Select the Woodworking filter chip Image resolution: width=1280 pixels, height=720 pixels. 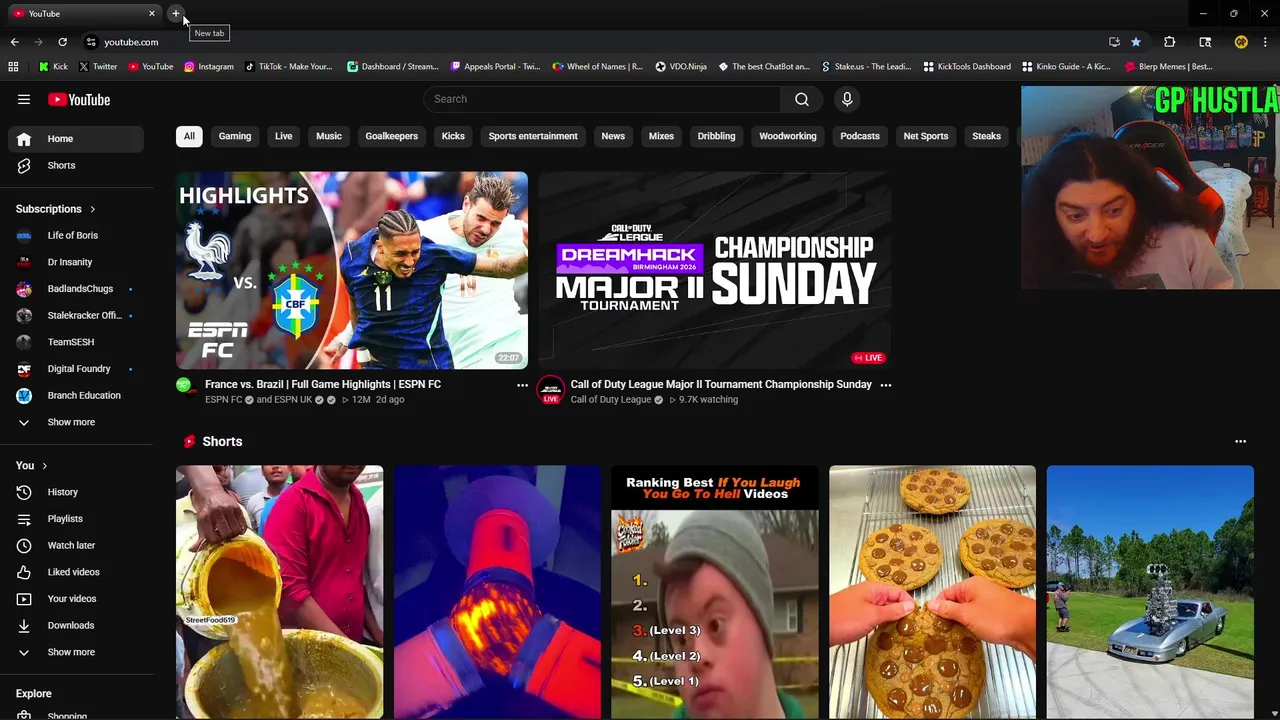[788, 136]
